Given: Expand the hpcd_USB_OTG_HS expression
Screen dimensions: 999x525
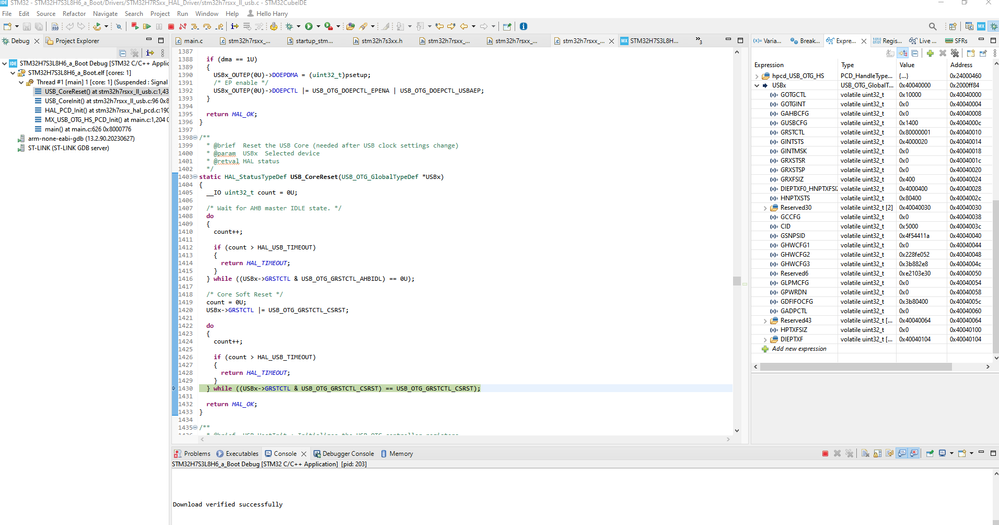Looking at the screenshot, I should [758, 76].
